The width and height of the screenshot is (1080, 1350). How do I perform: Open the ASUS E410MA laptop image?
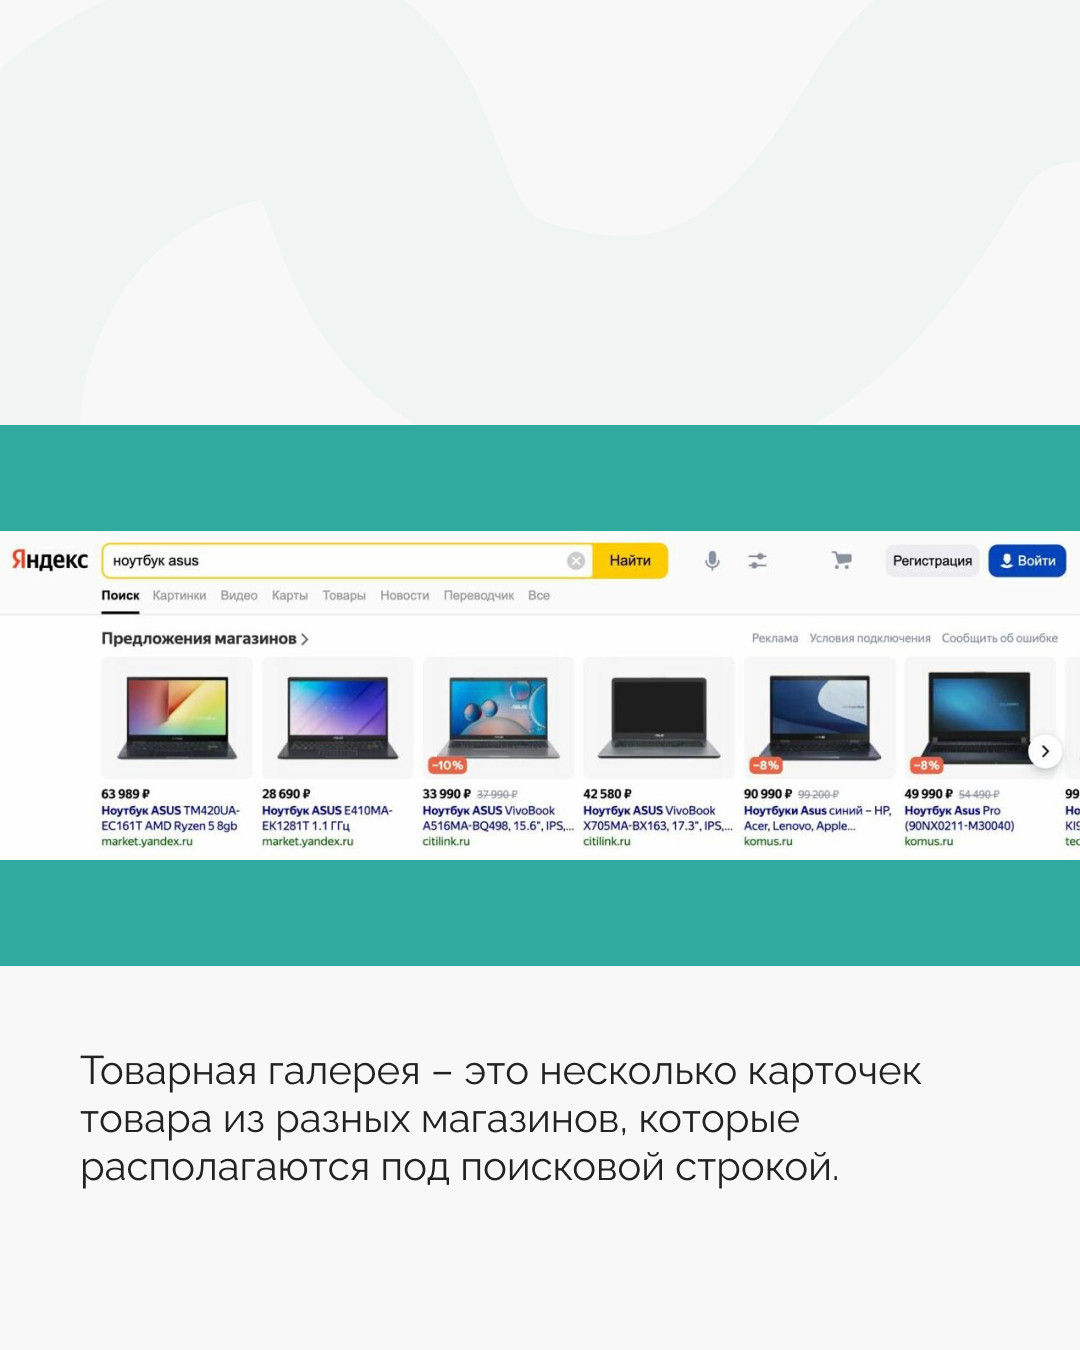point(338,717)
